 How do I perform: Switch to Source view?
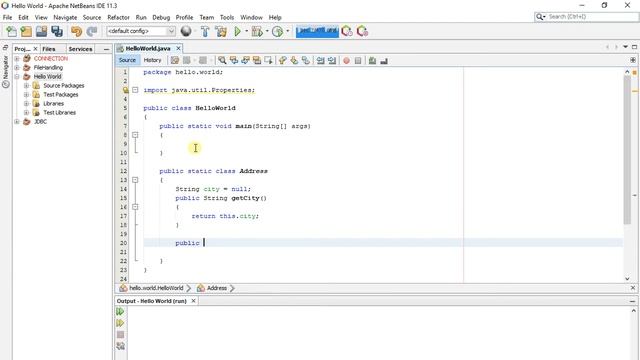point(127,60)
